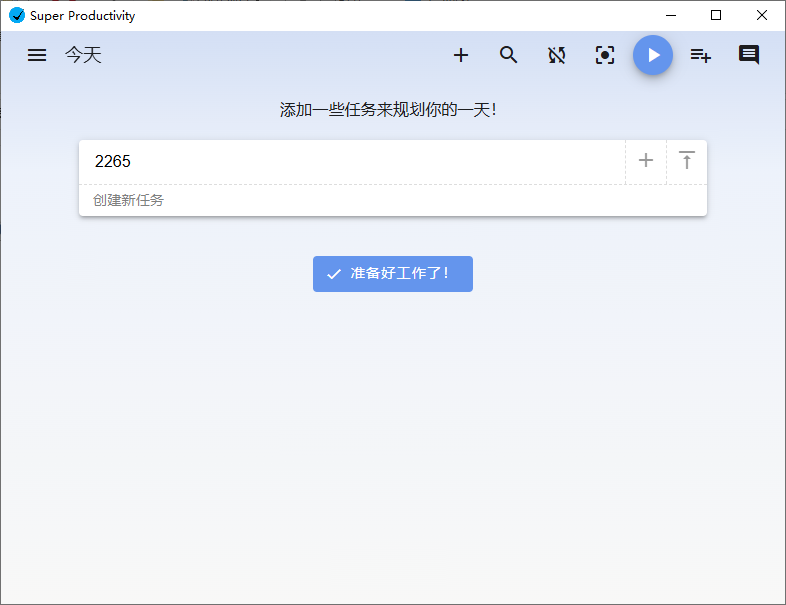The width and height of the screenshot is (786, 605).
Task: Open task search with the magnifier icon
Action: pyautogui.click(x=509, y=55)
